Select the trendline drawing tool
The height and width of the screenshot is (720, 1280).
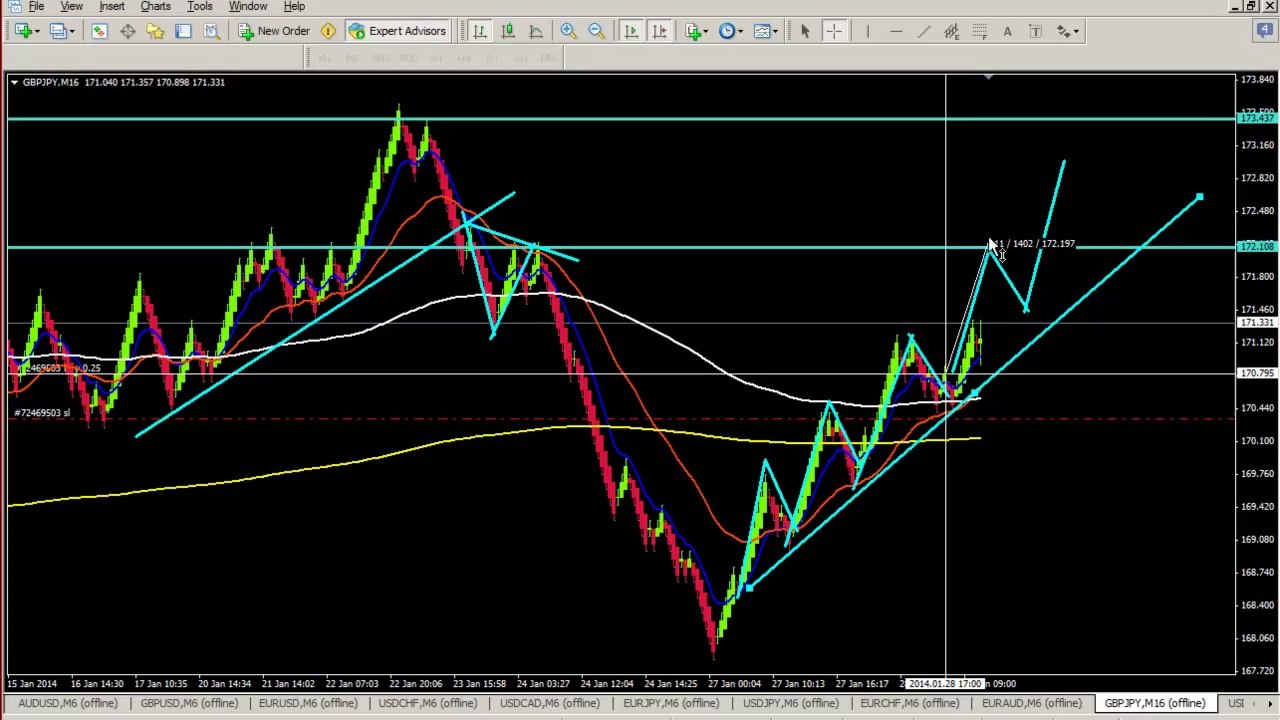[923, 31]
